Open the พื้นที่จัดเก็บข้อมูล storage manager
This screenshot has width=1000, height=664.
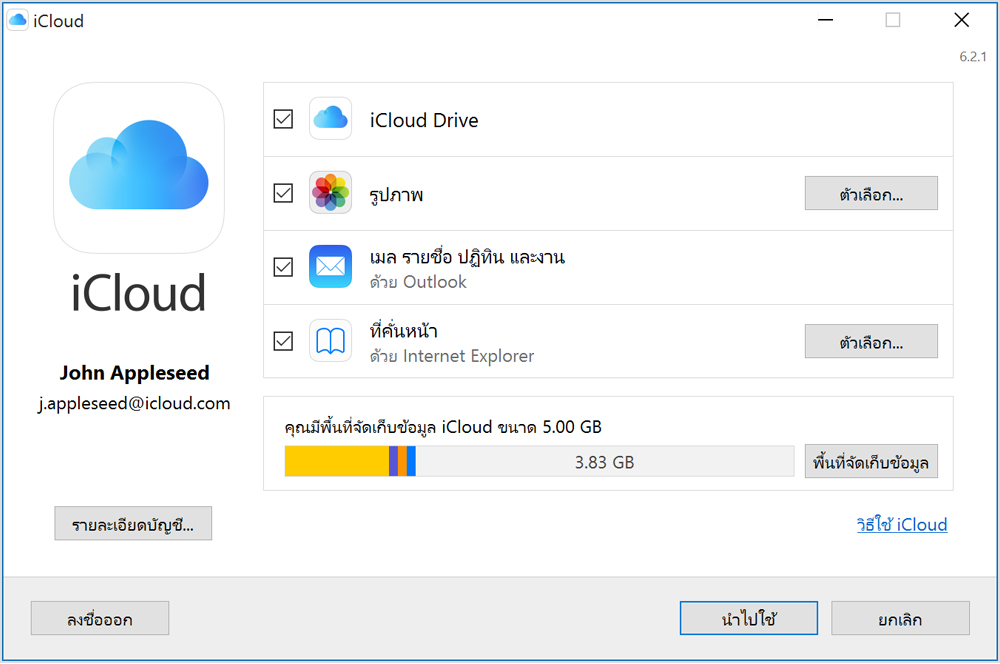871,461
